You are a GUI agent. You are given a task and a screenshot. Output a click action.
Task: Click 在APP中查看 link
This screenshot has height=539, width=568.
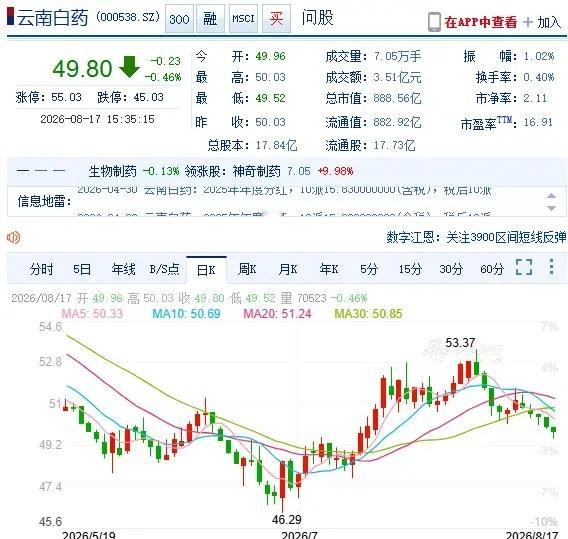click(x=481, y=22)
